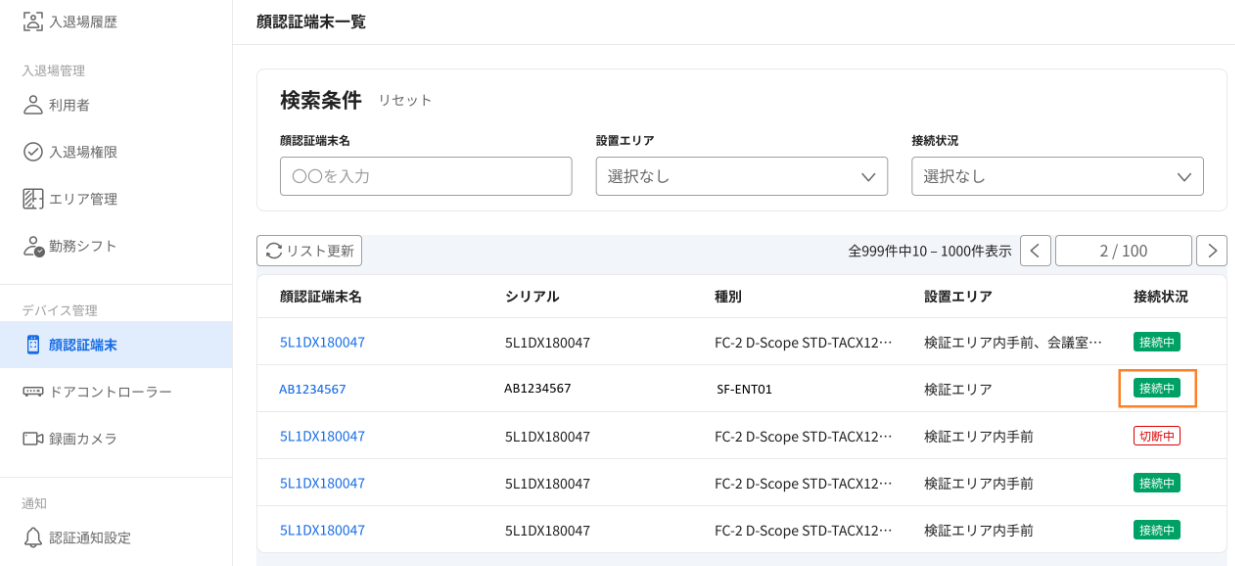
Task: Click the 顔認証端末 device icon
Action: pos(33,345)
